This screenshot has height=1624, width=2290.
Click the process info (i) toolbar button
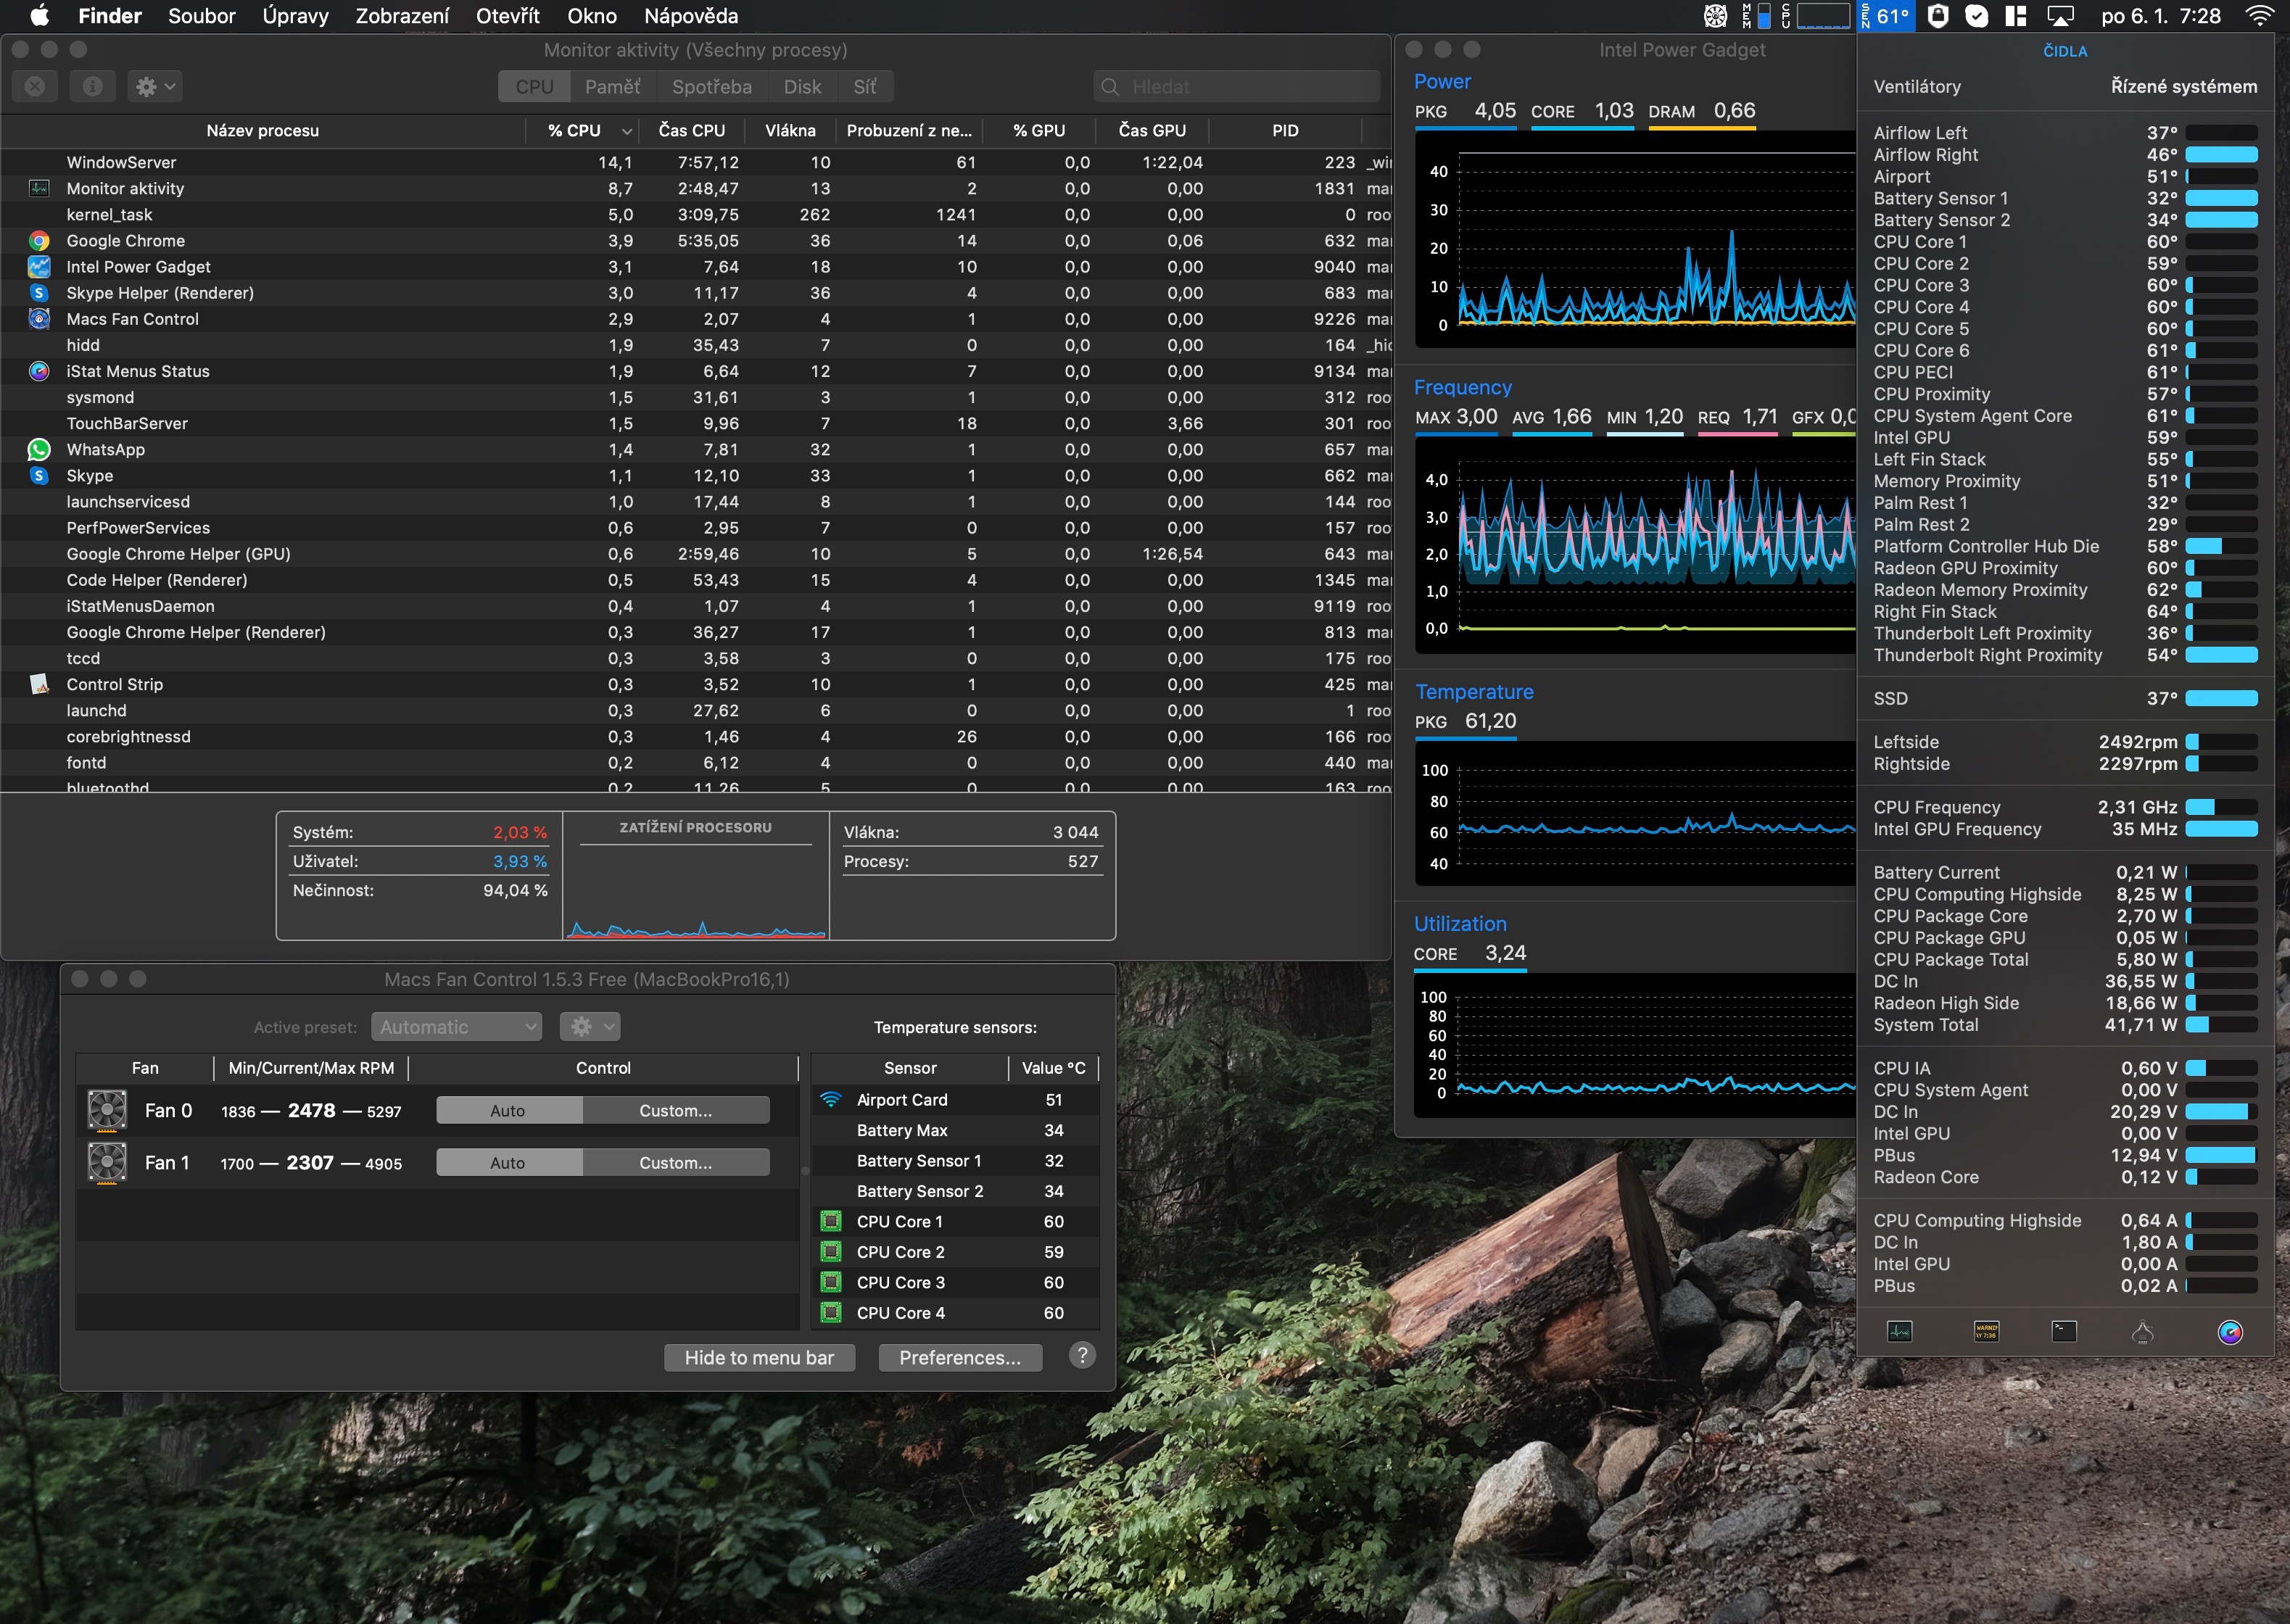pyautogui.click(x=92, y=87)
